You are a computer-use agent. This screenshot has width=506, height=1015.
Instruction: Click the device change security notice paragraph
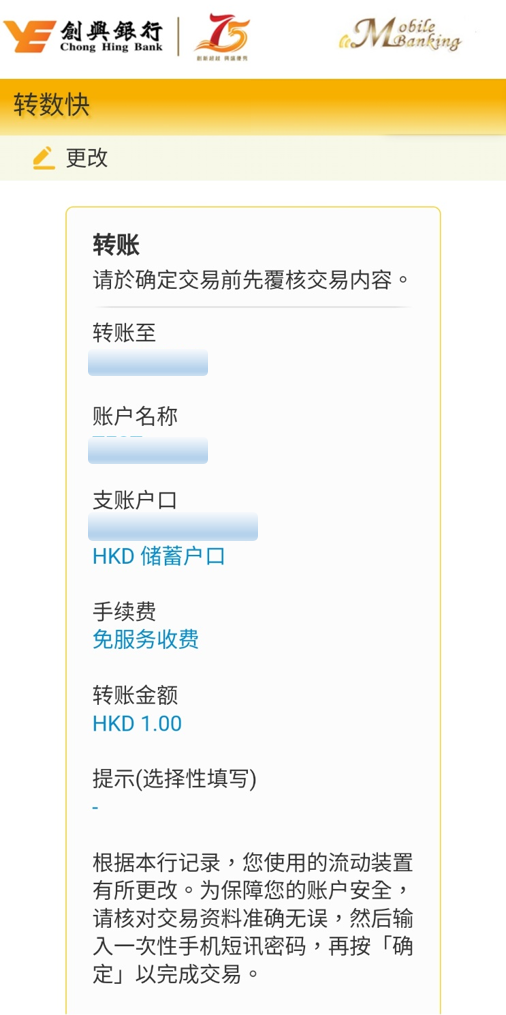253,919
